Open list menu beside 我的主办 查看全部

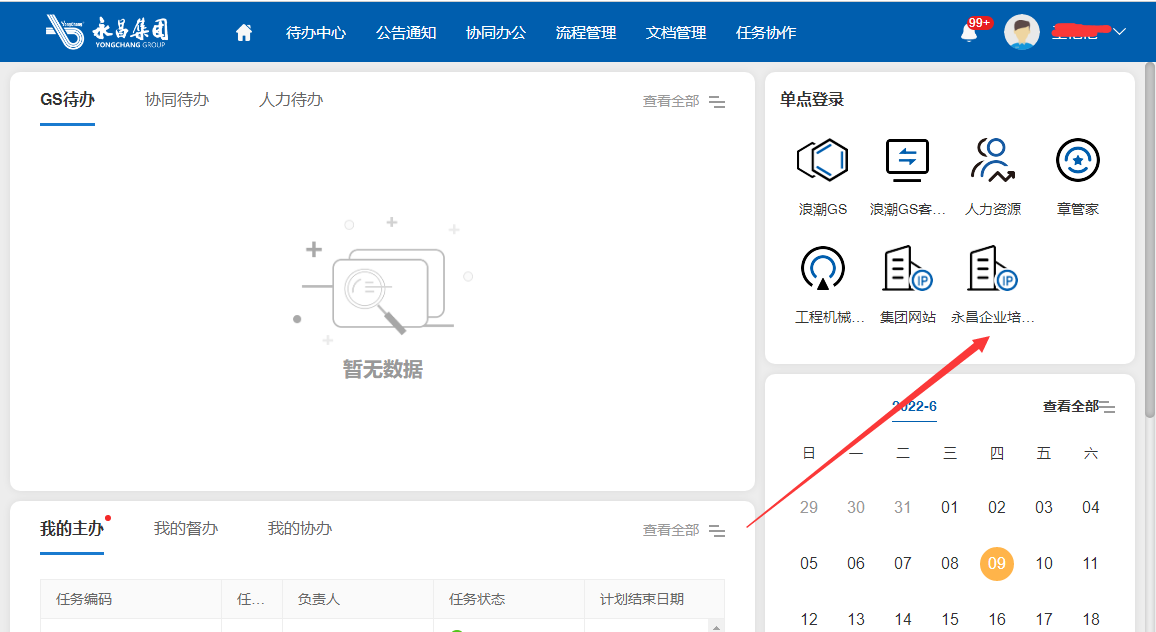[717, 531]
